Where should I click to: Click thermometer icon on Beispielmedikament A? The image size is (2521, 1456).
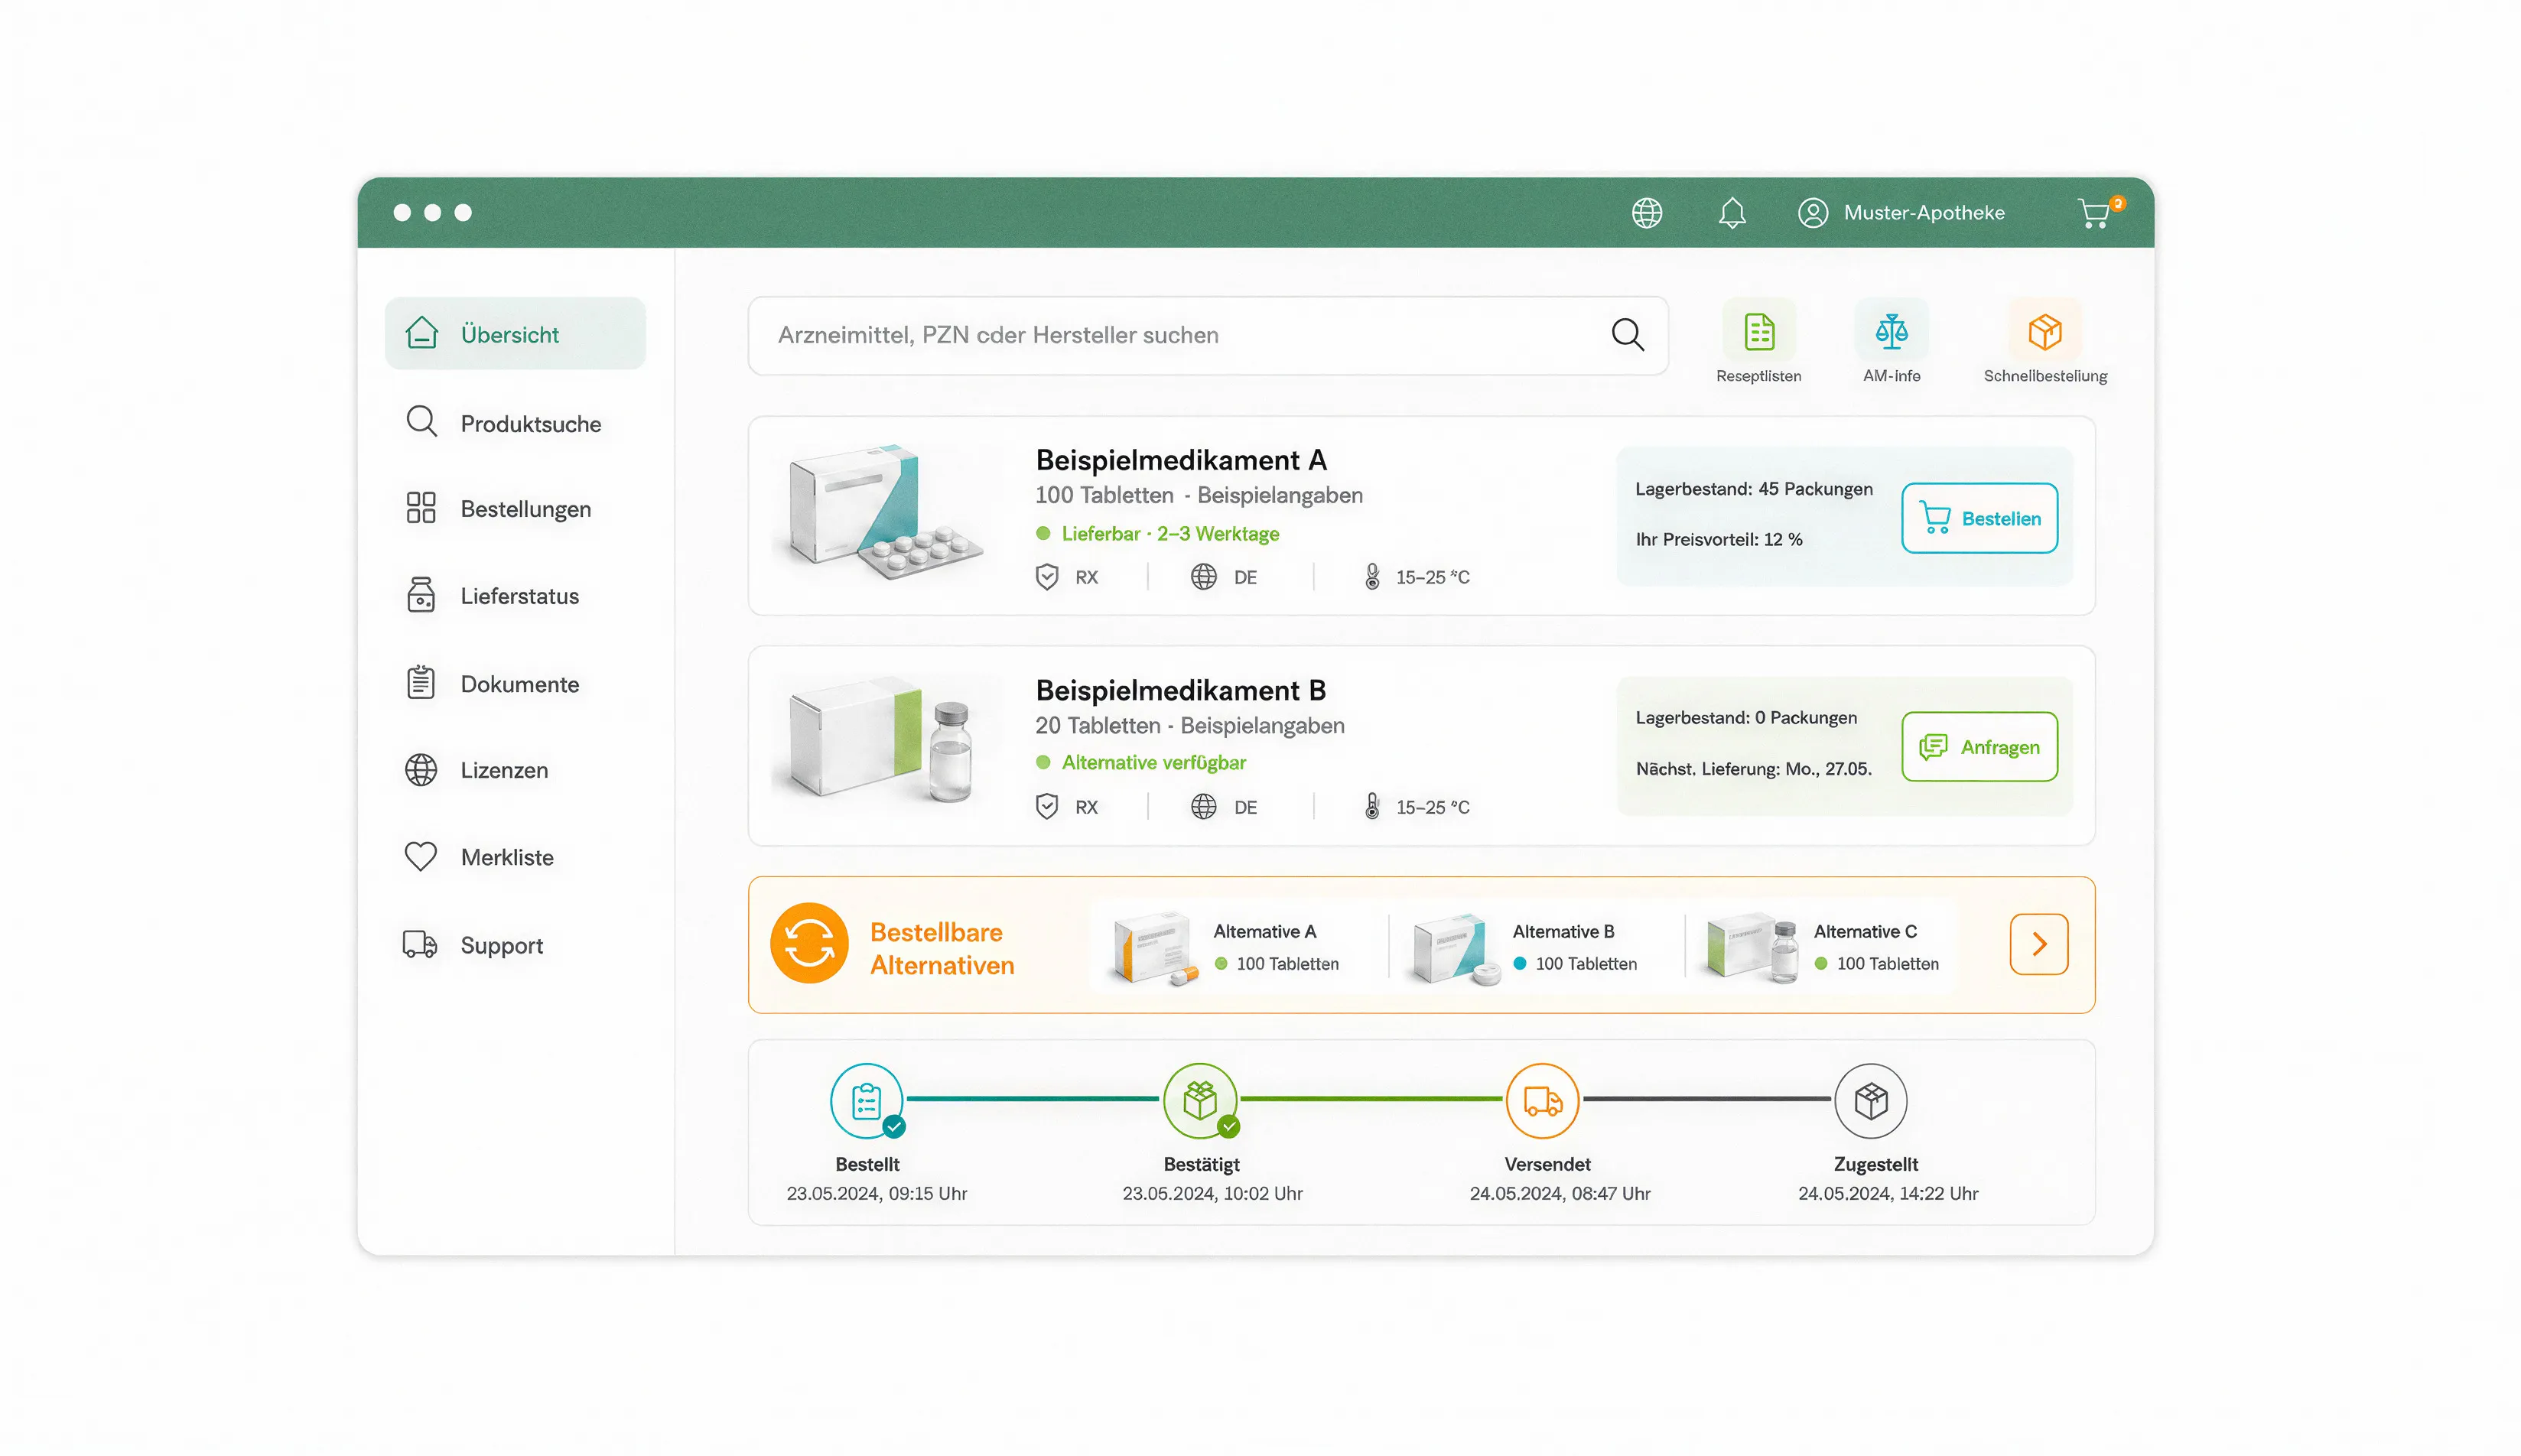click(1372, 577)
